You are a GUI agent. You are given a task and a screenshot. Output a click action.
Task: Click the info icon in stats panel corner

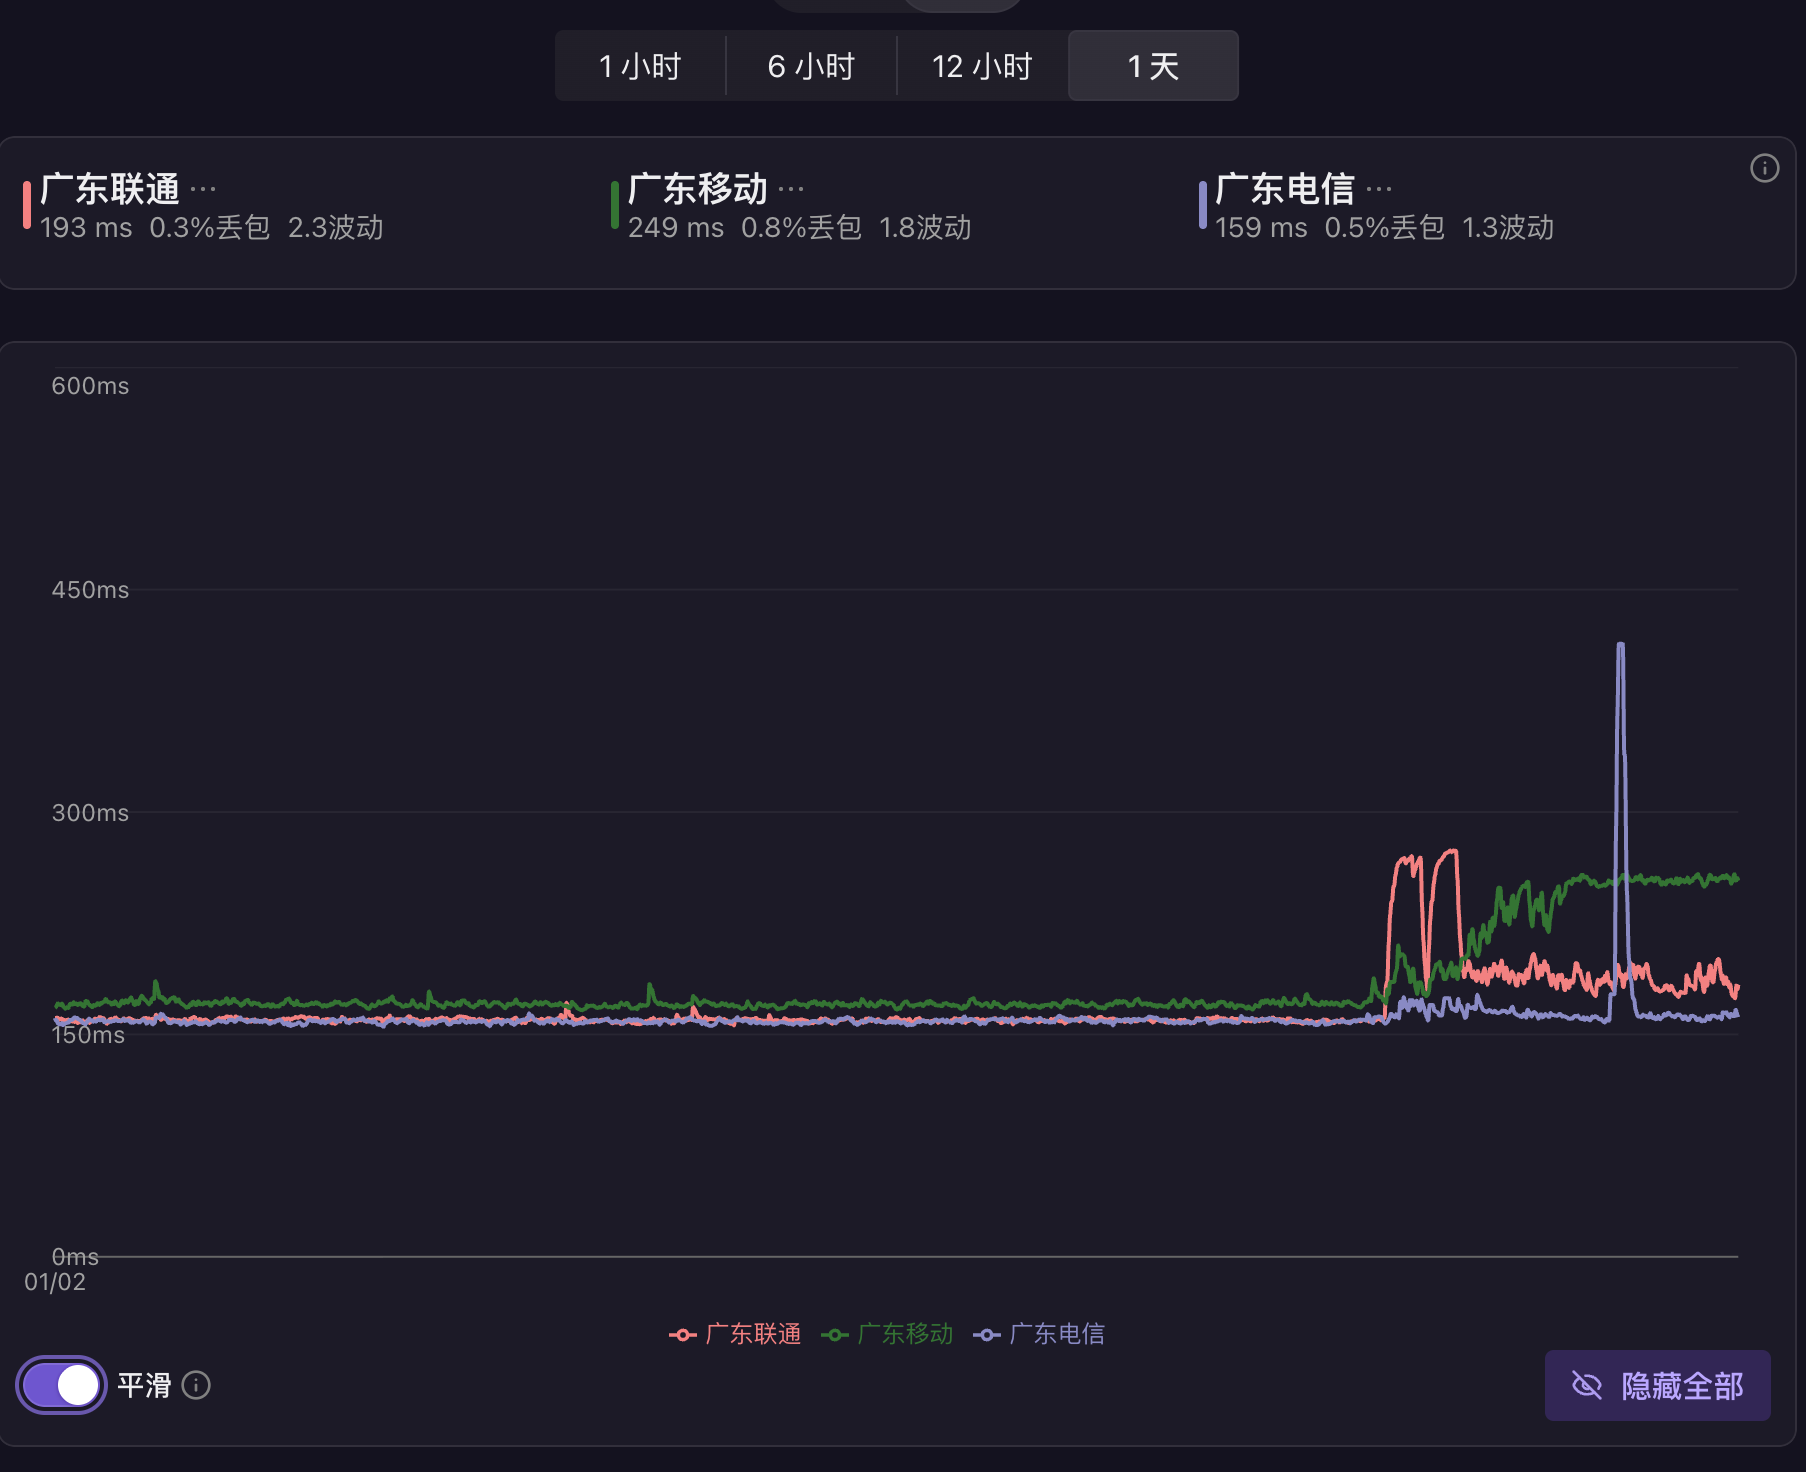1764,168
